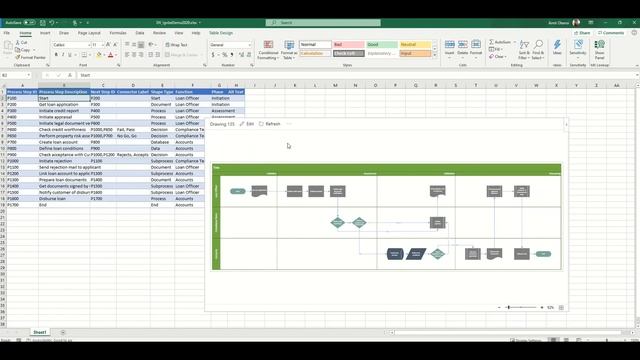Click the Format Painter brush

point(18,58)
